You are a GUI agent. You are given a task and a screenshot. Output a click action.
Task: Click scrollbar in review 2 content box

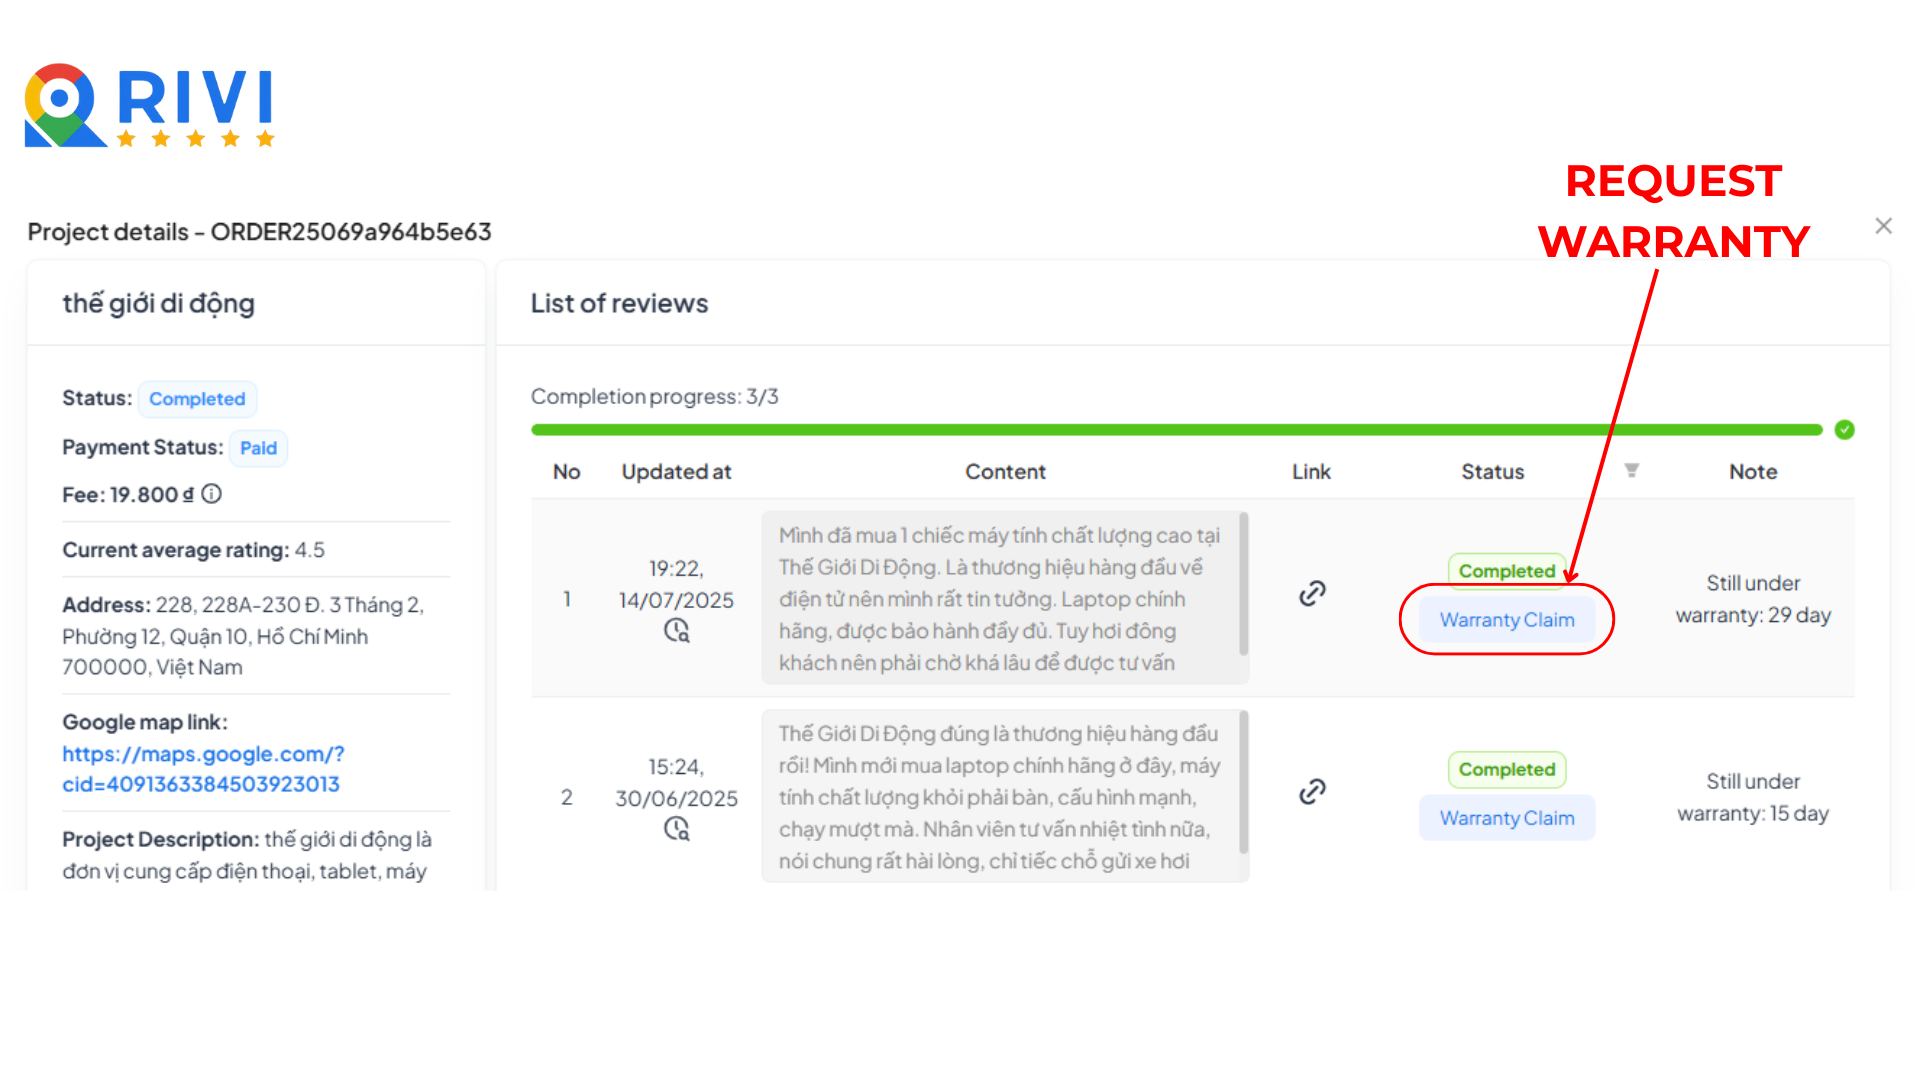tap(1243, 783)
